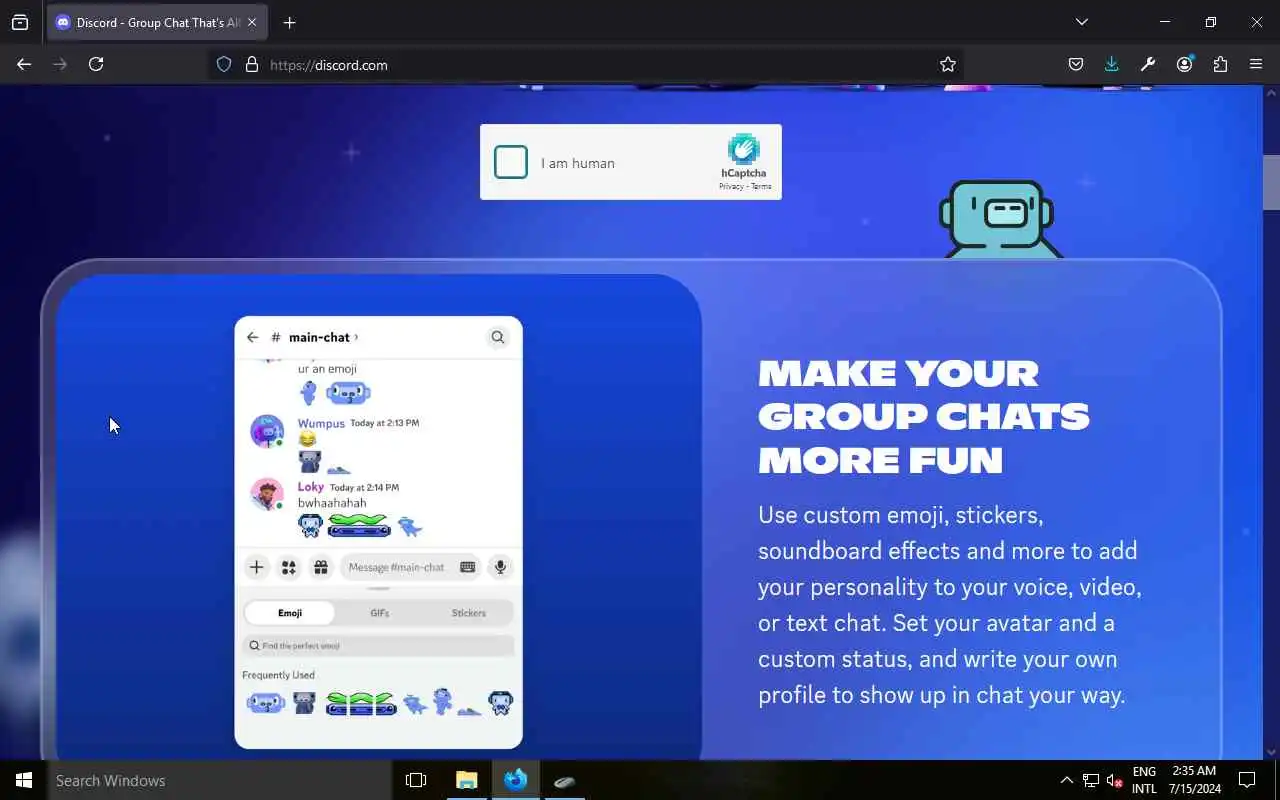
Task: Click the Search Windows taskbar box
Action: [220, 780]
